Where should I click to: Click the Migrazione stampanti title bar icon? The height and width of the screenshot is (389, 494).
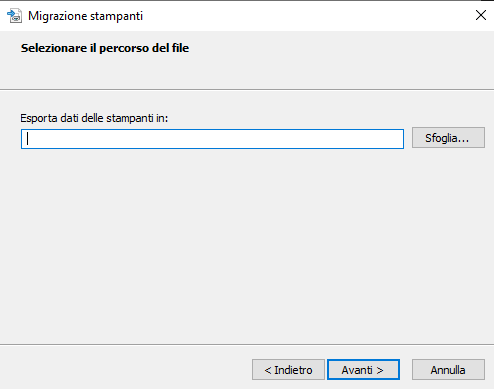14,16
